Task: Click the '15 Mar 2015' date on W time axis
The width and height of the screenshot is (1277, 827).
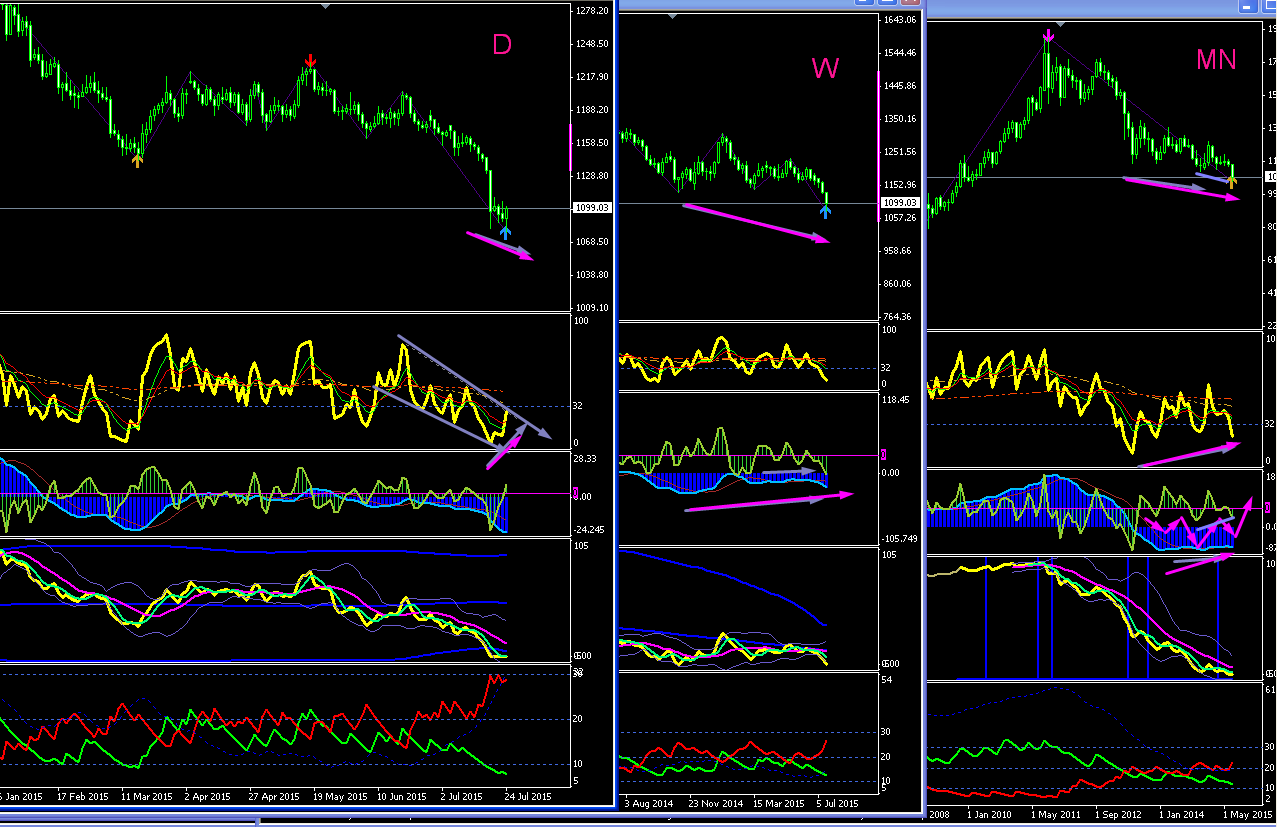Action: (x=779, y=803)
